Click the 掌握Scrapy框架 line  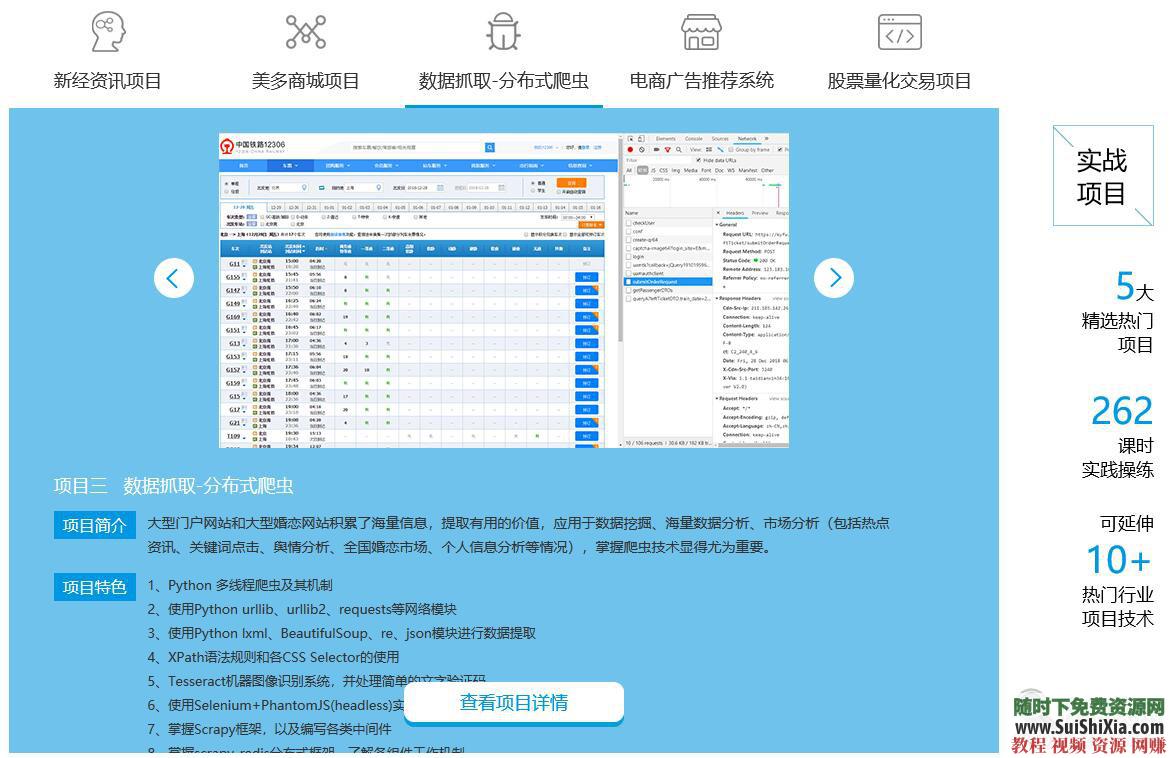269,728
